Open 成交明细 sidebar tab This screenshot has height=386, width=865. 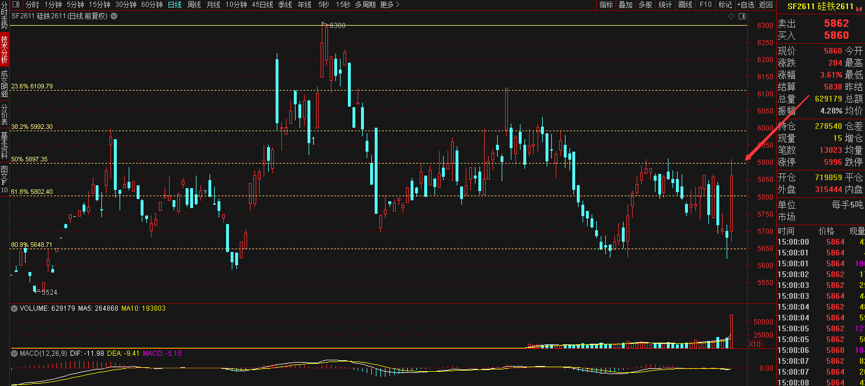pos(4,83)
